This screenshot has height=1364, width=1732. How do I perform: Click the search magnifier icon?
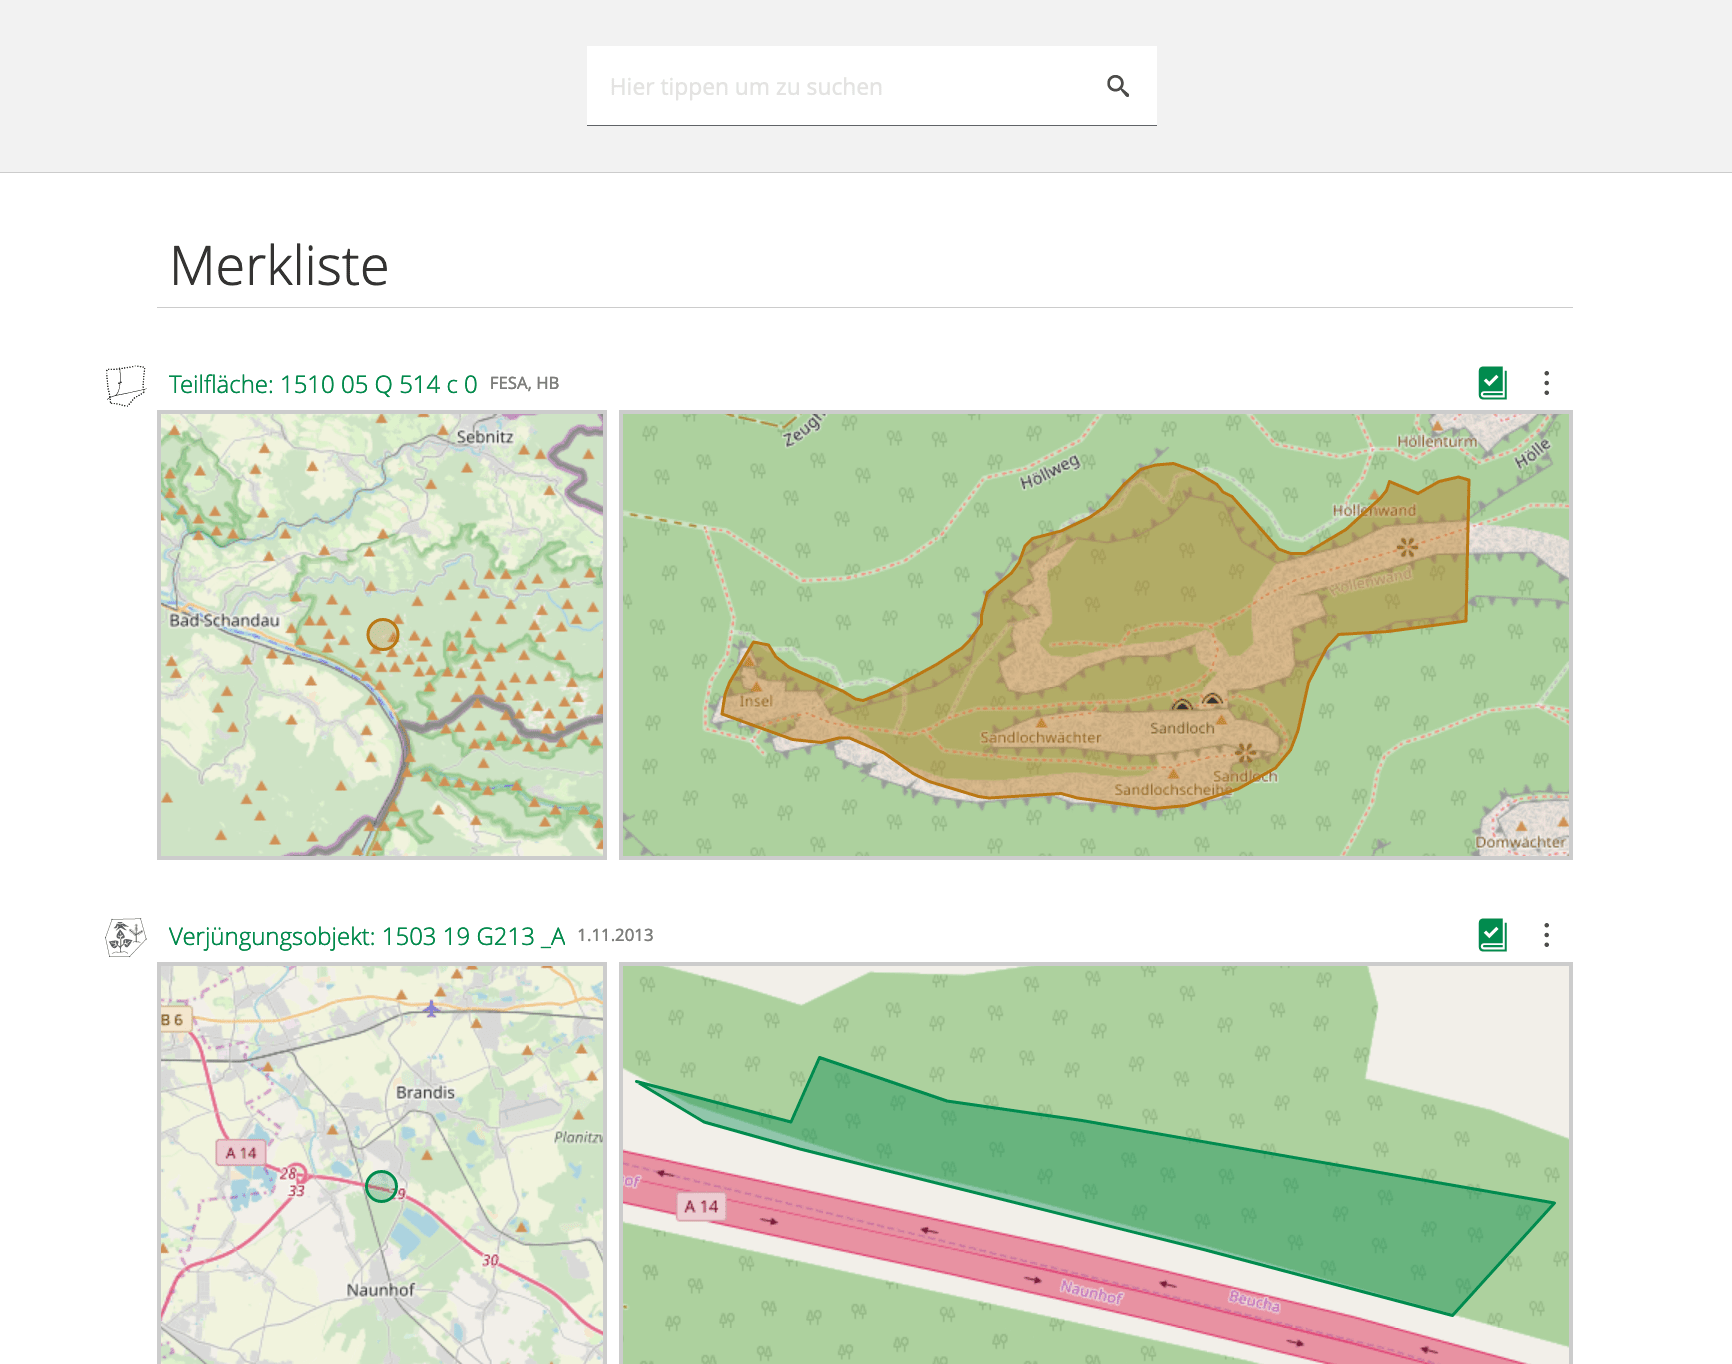pyautogui.click(x=1118, y=87)
